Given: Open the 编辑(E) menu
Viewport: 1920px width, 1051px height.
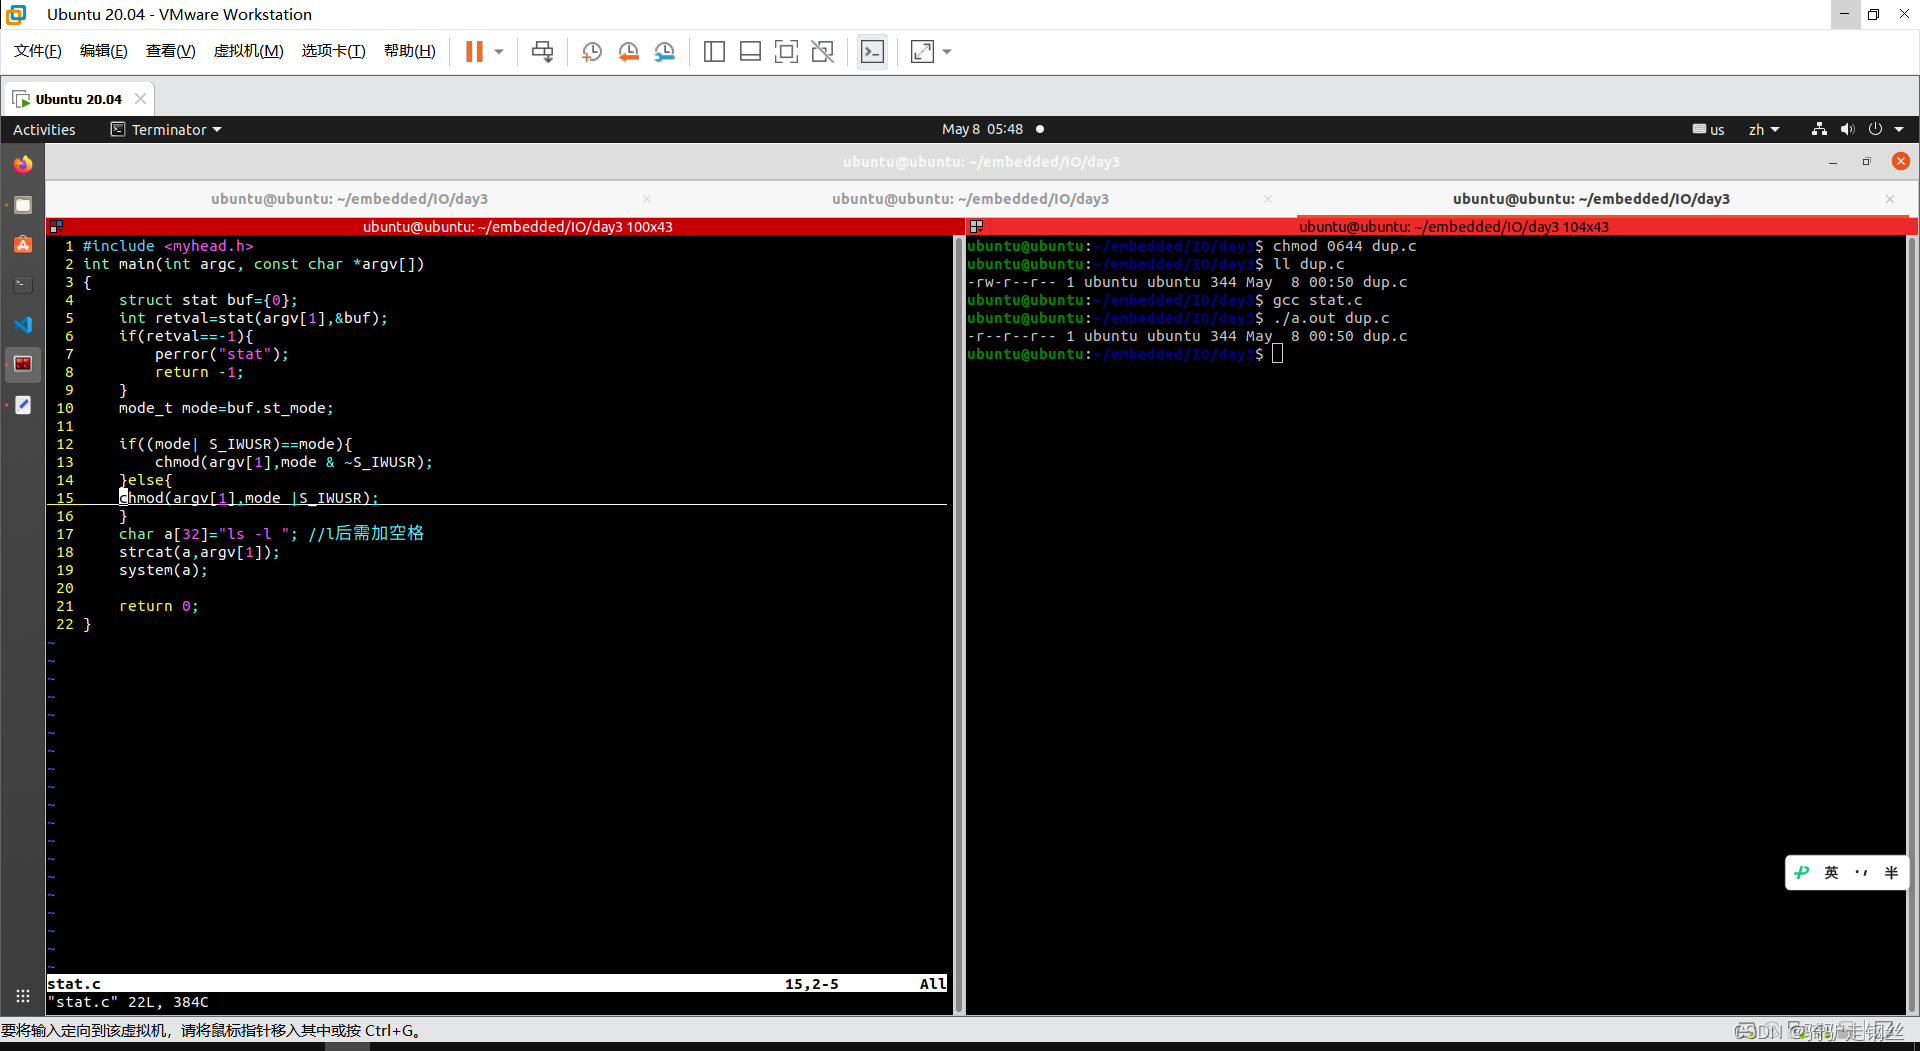Looking at the screenshot, I should 103,51.
